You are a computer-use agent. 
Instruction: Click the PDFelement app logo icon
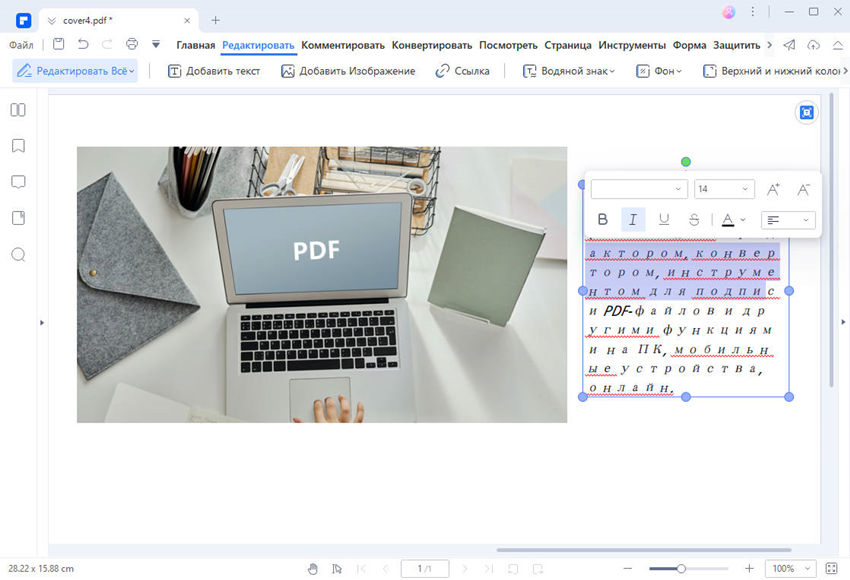tap(23, 21)
